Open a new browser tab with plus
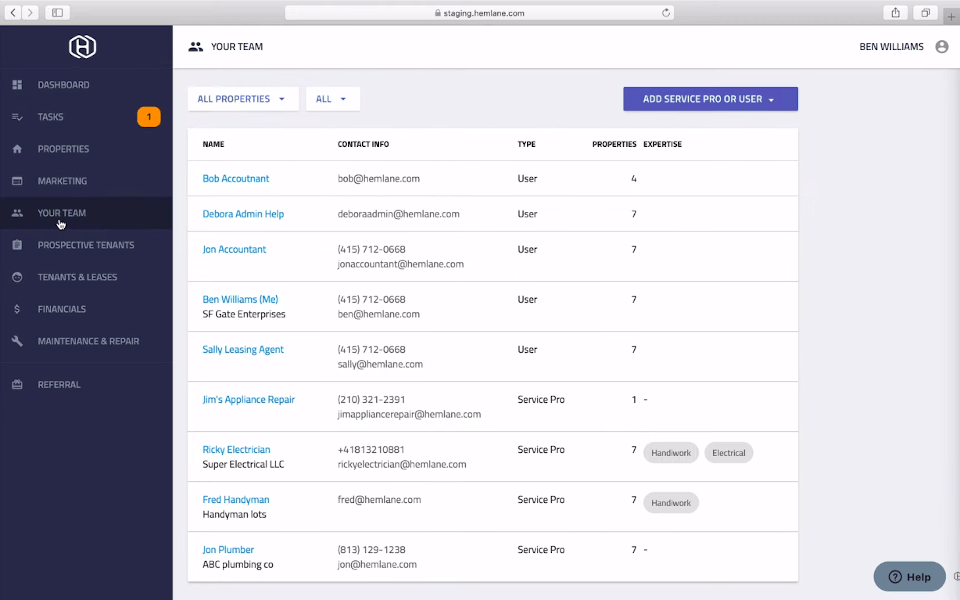Image resolution: width=960 pixels, height=600 pixels. click(x=951, y=16)
